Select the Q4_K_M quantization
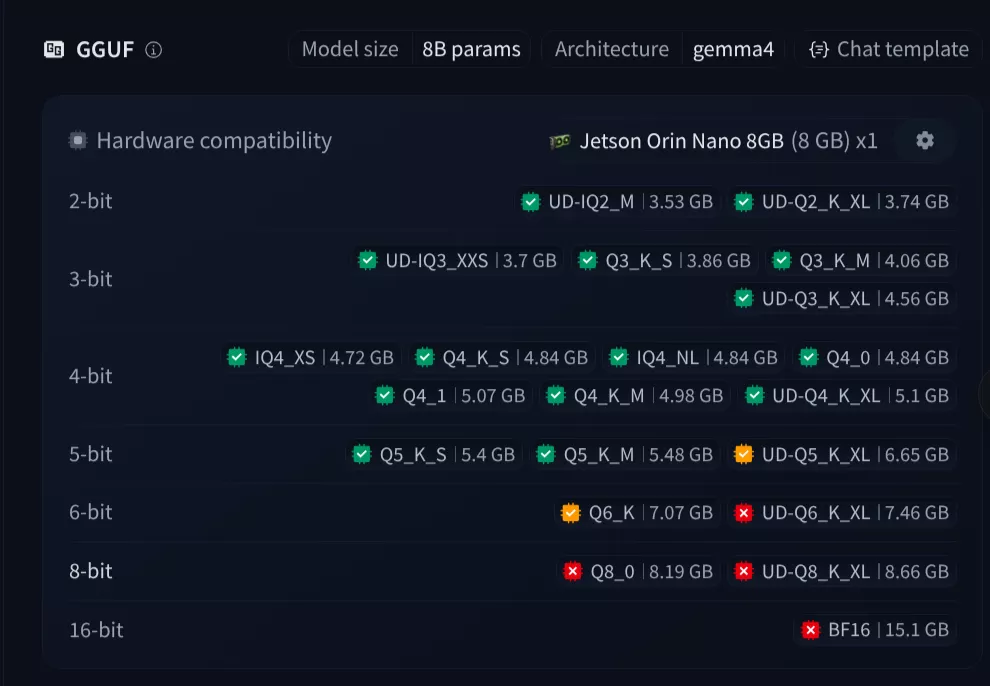This screenshot has height=686, width=990. (635, 396)
